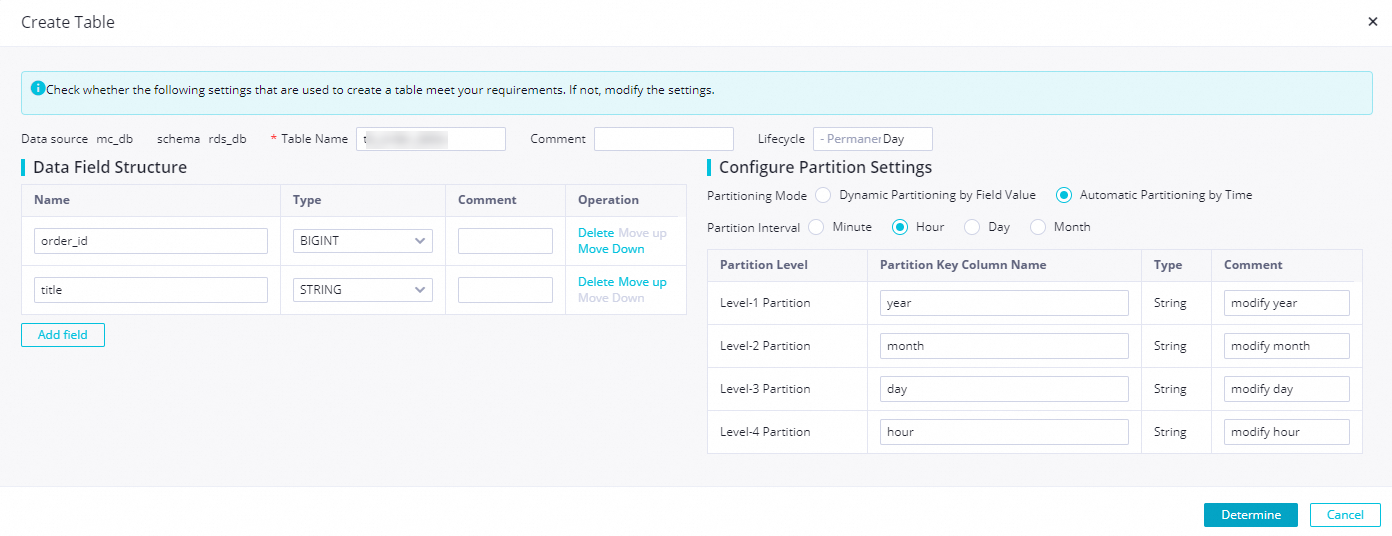Open the BIGINT type dropdown
1392x536 pixels.
click(362, 241)
